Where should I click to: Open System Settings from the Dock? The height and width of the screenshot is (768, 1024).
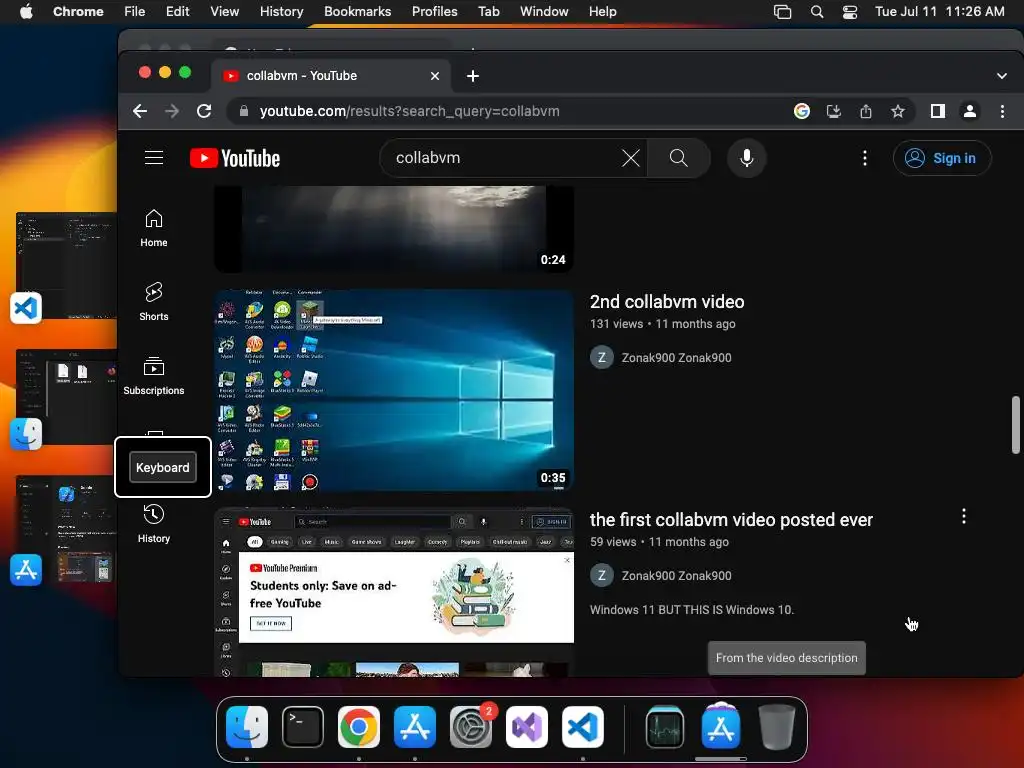coord(471,727)
